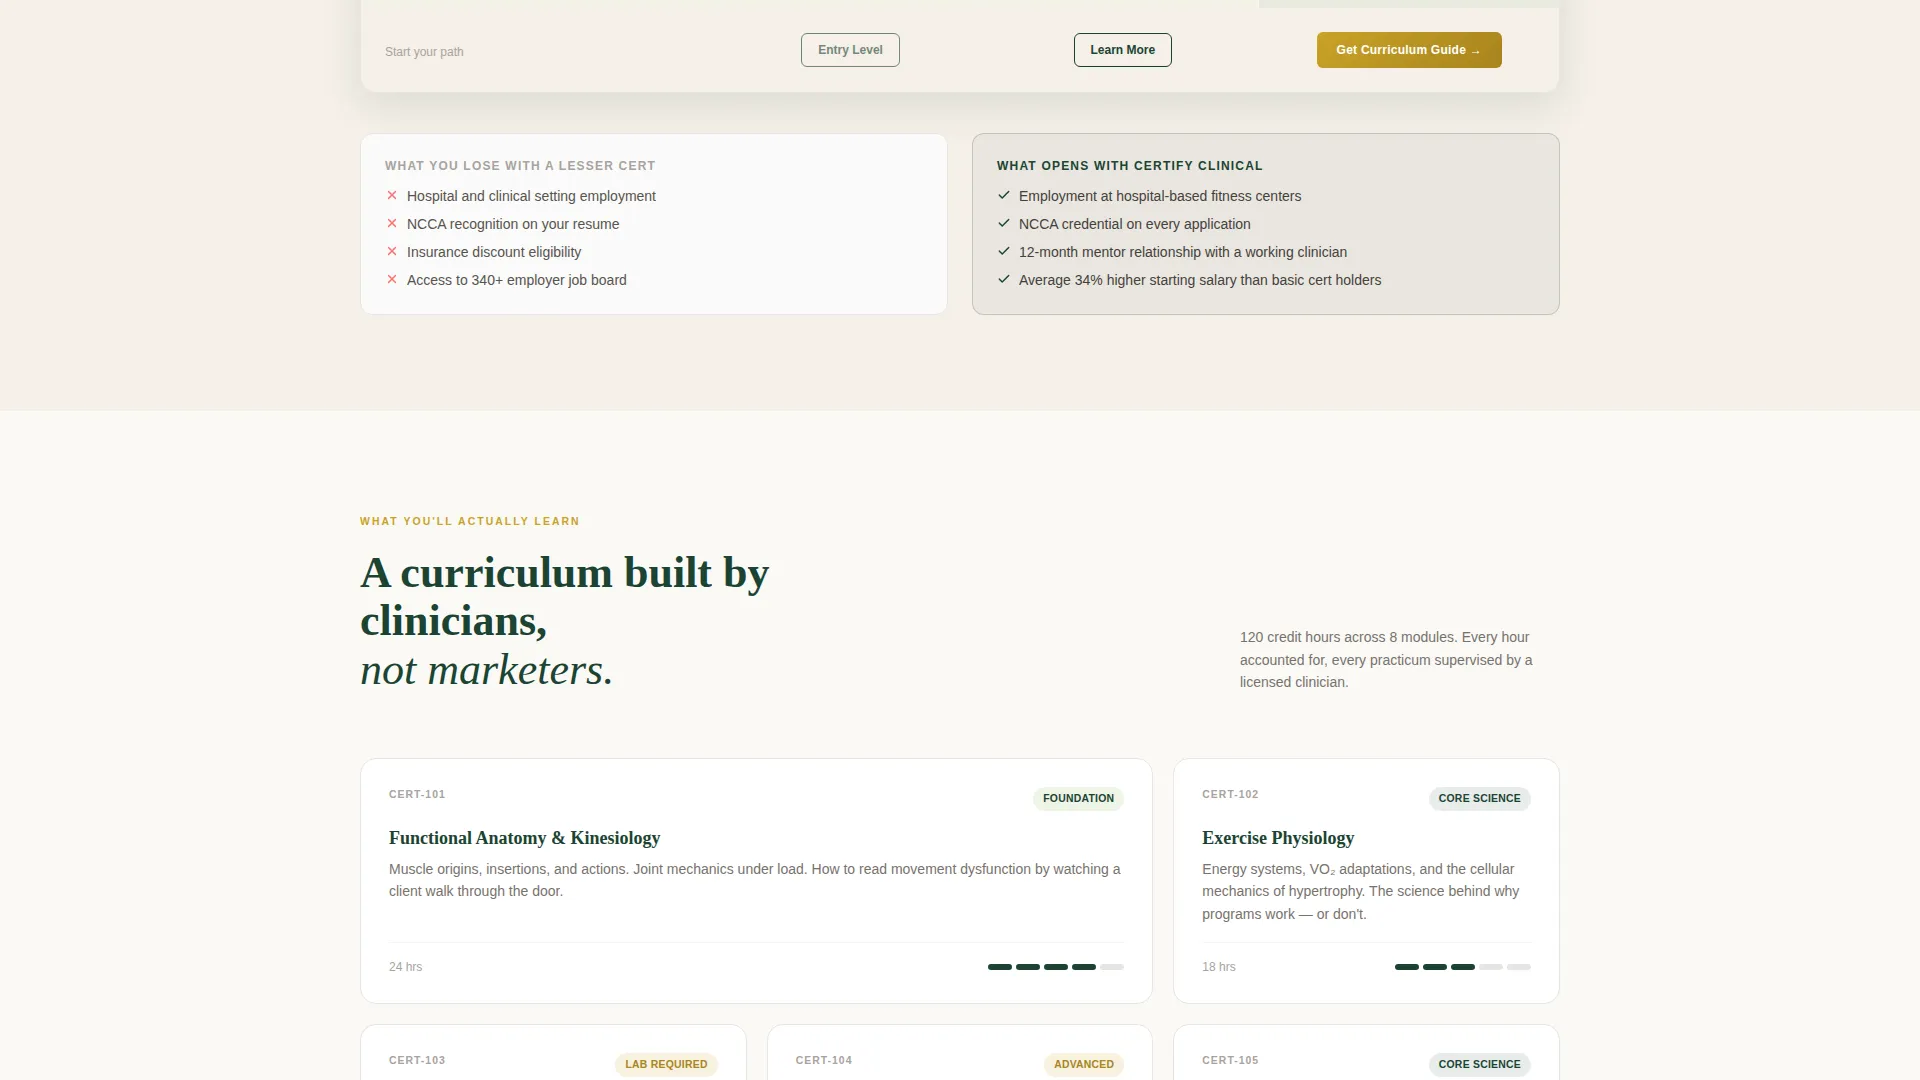Click the '18 hrs' duration label
Image resolution: width=1920 pixels, height=1080 pixels.
[1218, 967]
